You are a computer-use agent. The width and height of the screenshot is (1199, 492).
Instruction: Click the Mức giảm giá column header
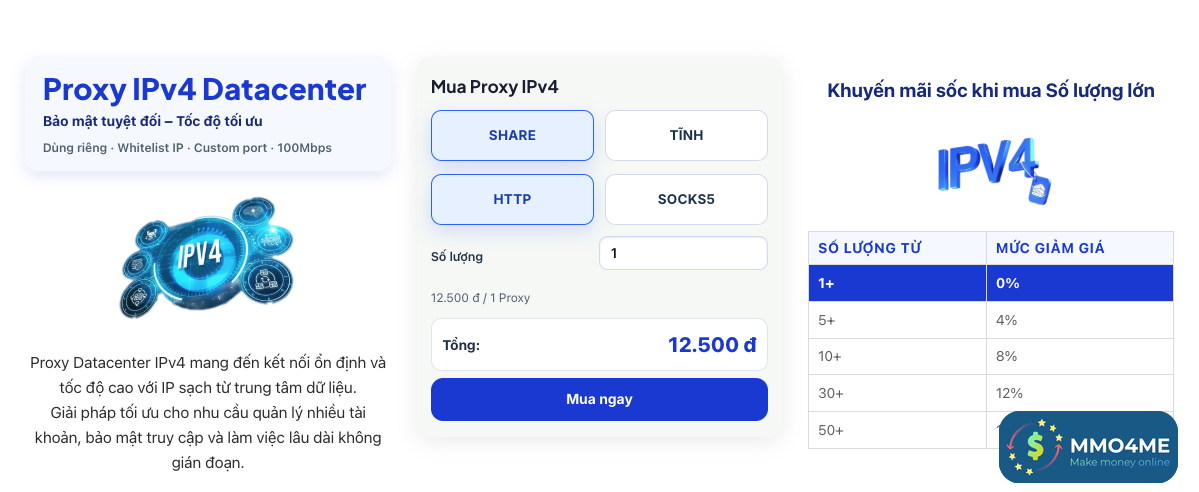[x=1050, y=248]
